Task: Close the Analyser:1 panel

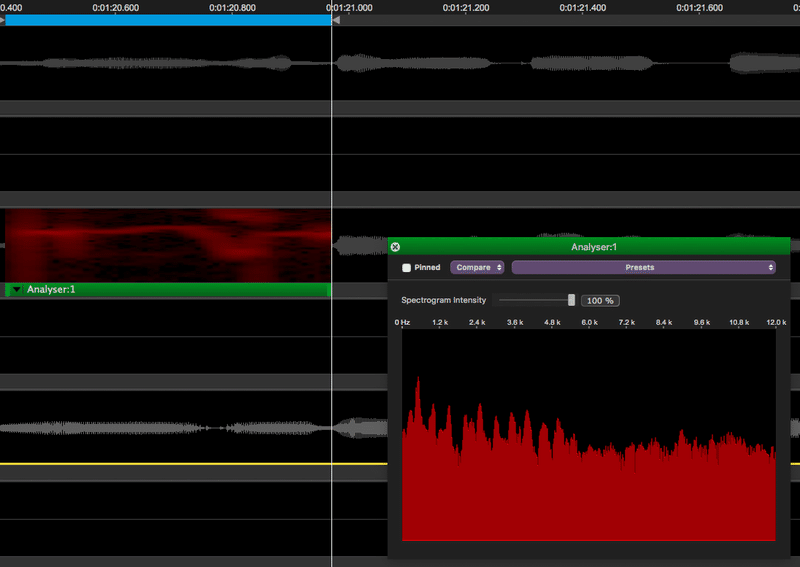Action: [x=395, y=247]
